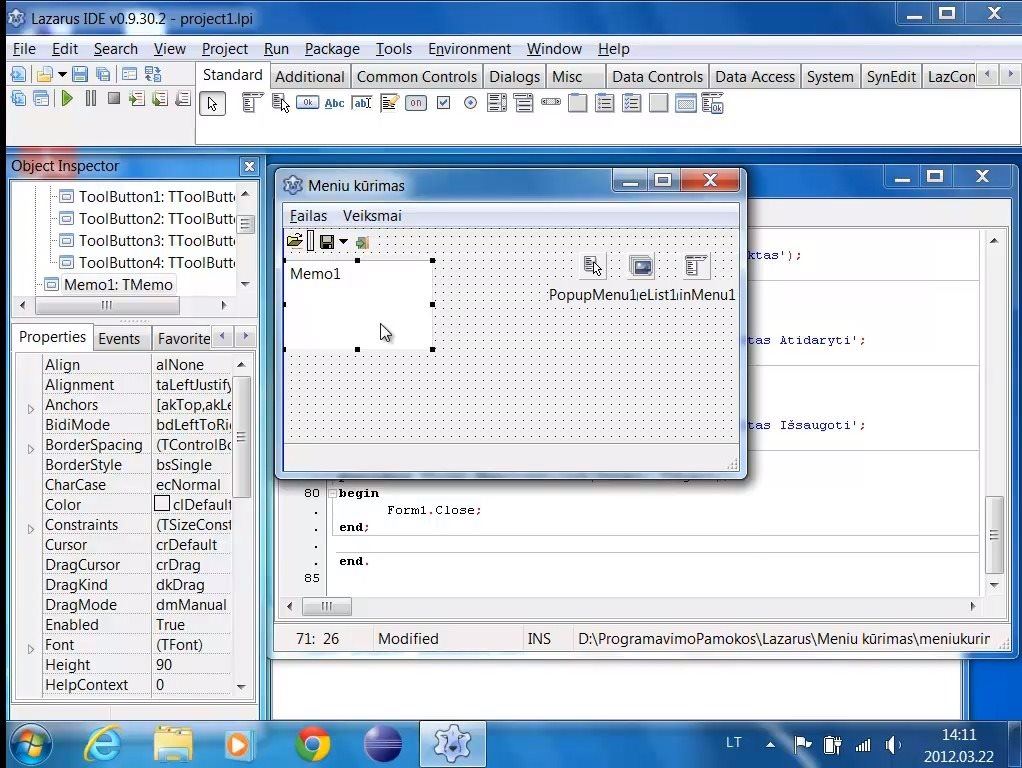Open the save button dropdown on the form toolbar
This screenshot has width=1022, height=768.
point(343,242)
